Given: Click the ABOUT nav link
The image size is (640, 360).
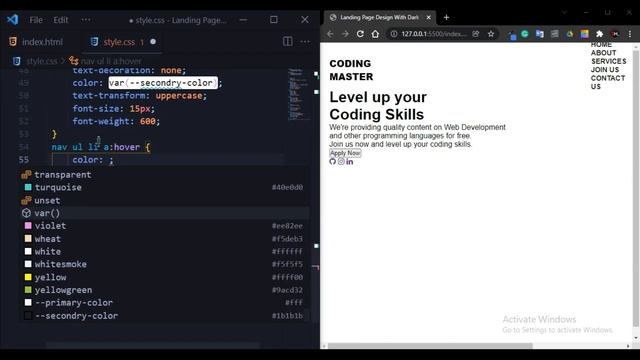Looking at the screenshot, I should (x=603, y=53).
